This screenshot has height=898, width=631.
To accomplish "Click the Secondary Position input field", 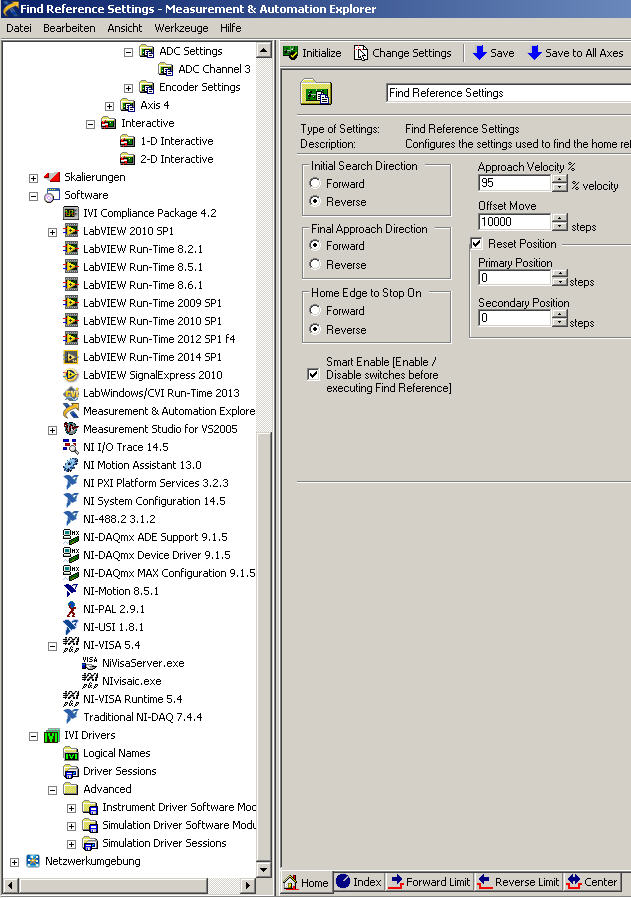I will [x=515, y=318].
